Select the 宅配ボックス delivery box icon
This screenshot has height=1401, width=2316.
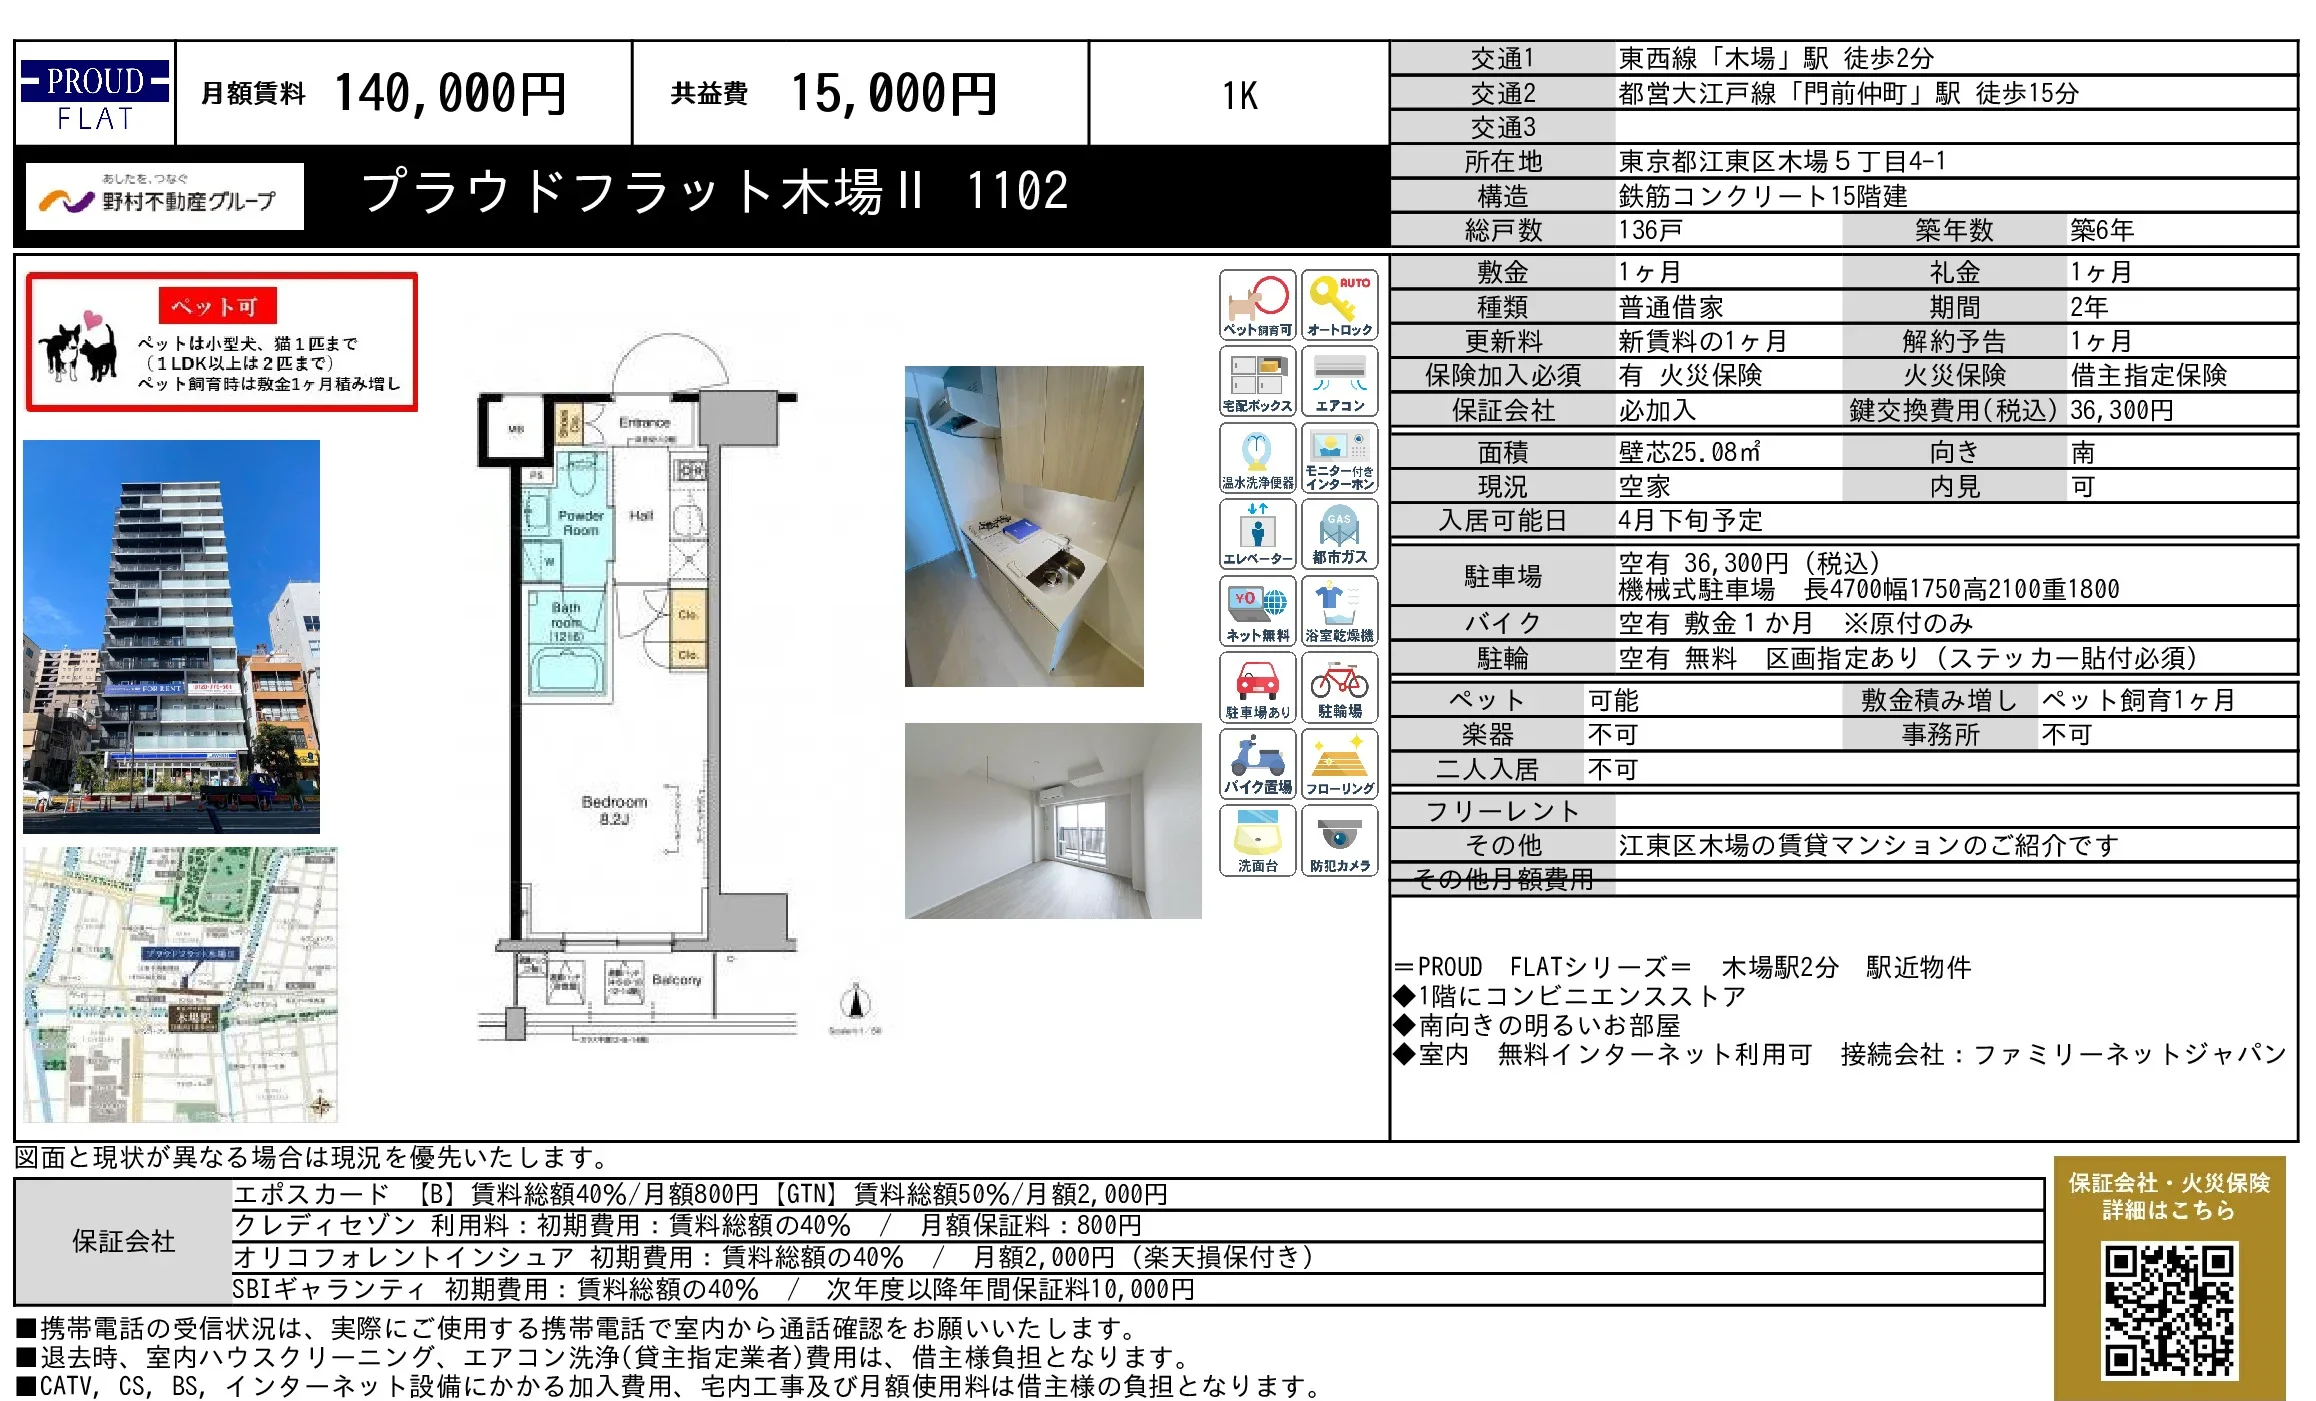coord(1256,380)
